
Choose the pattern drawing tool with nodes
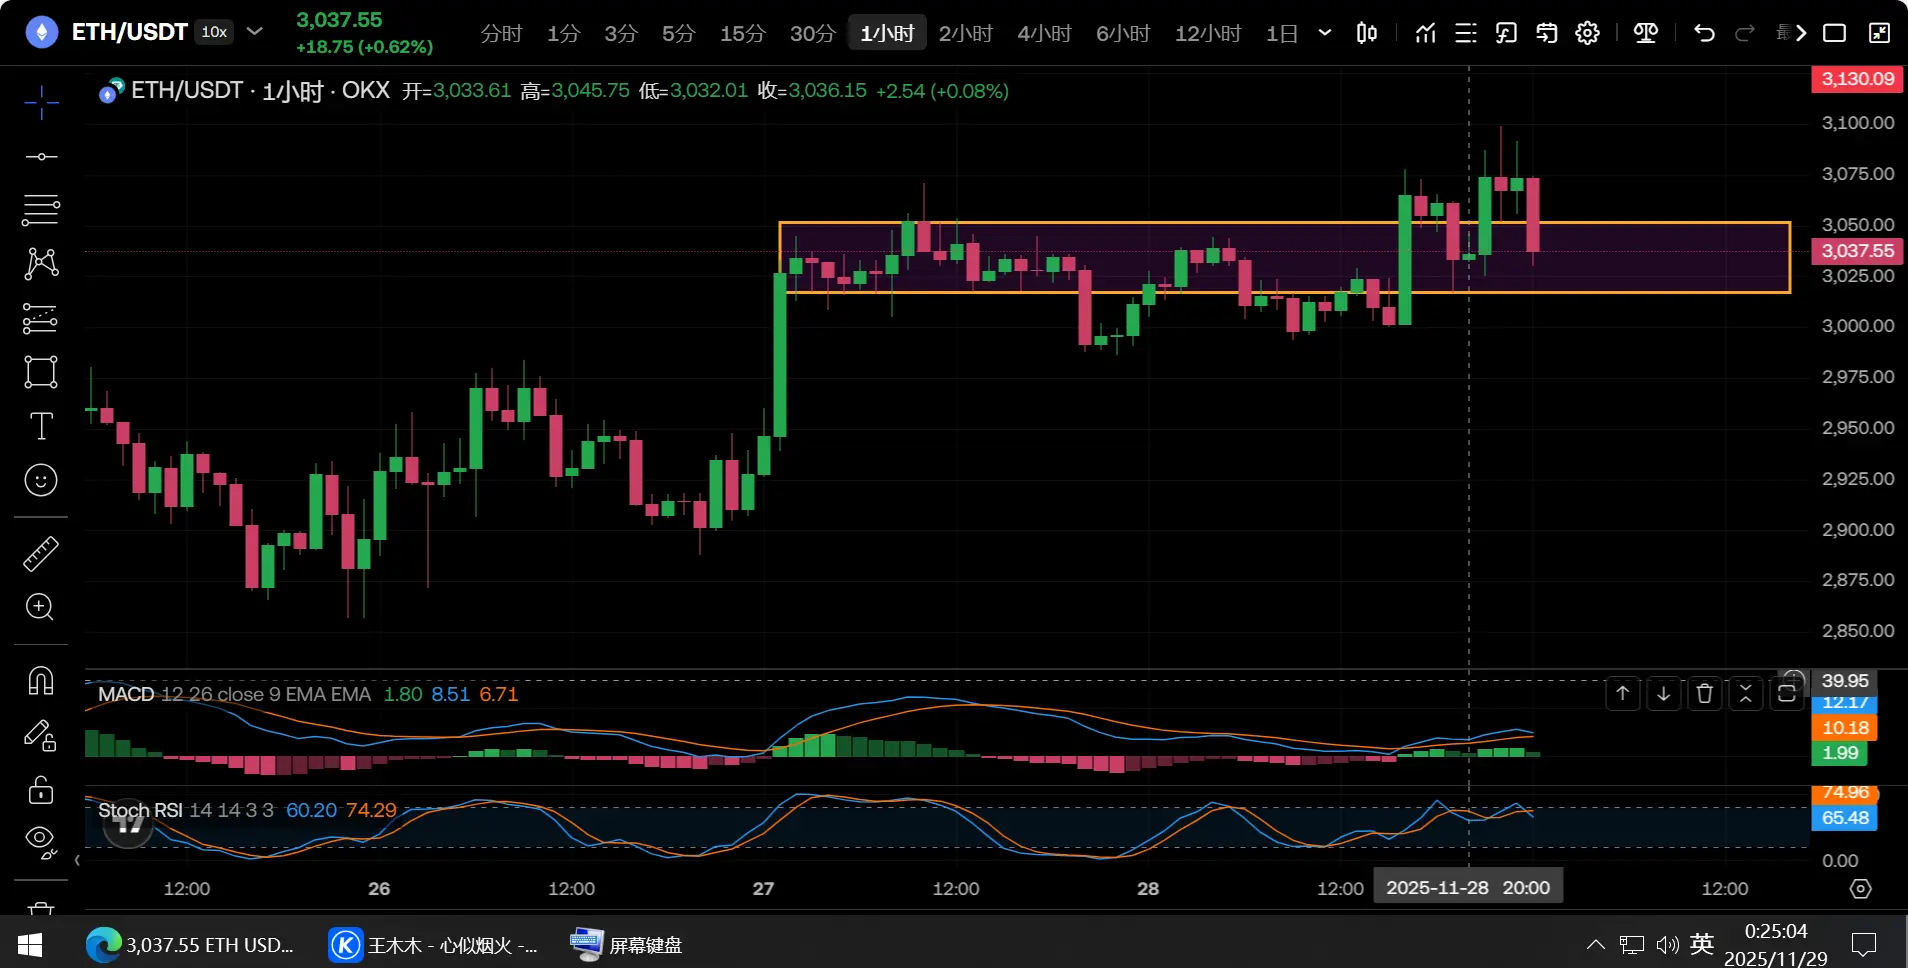pyautogui.click(x=41, y=263)
